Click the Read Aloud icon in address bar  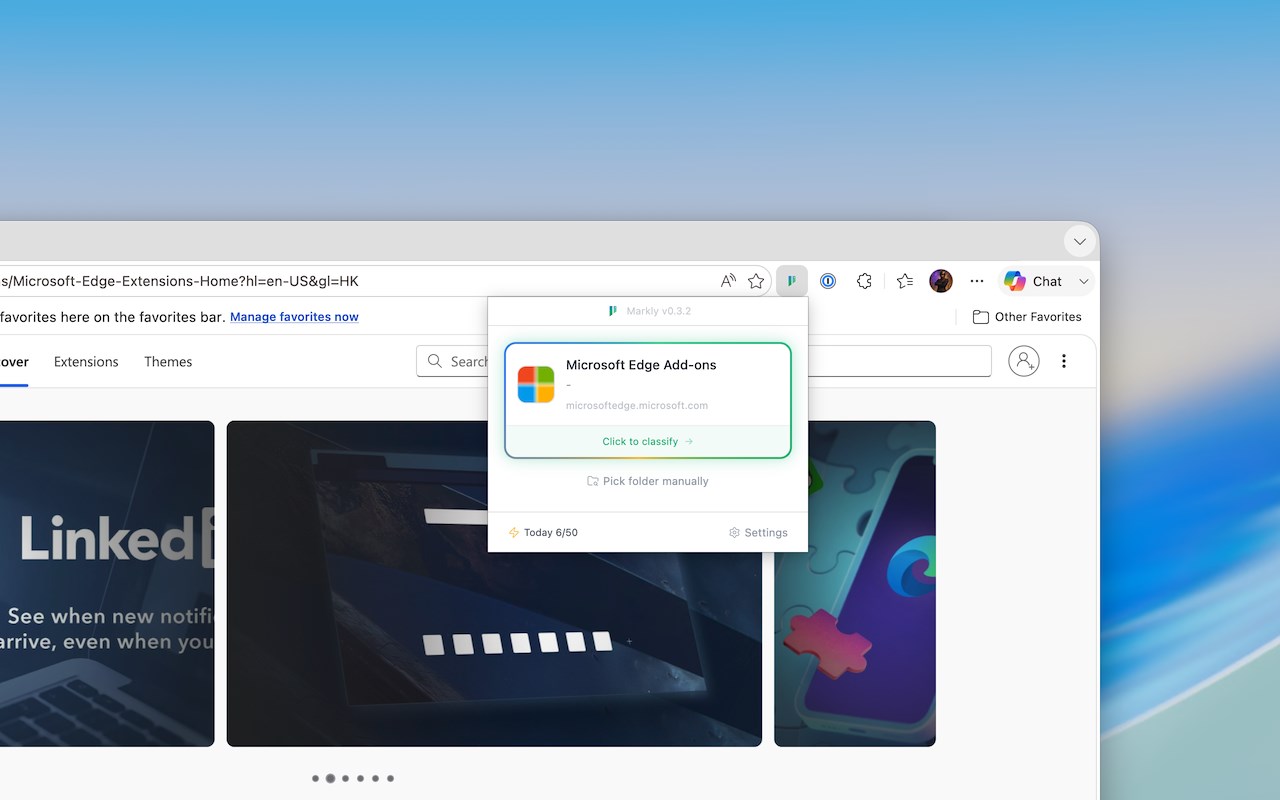[728, 281]
